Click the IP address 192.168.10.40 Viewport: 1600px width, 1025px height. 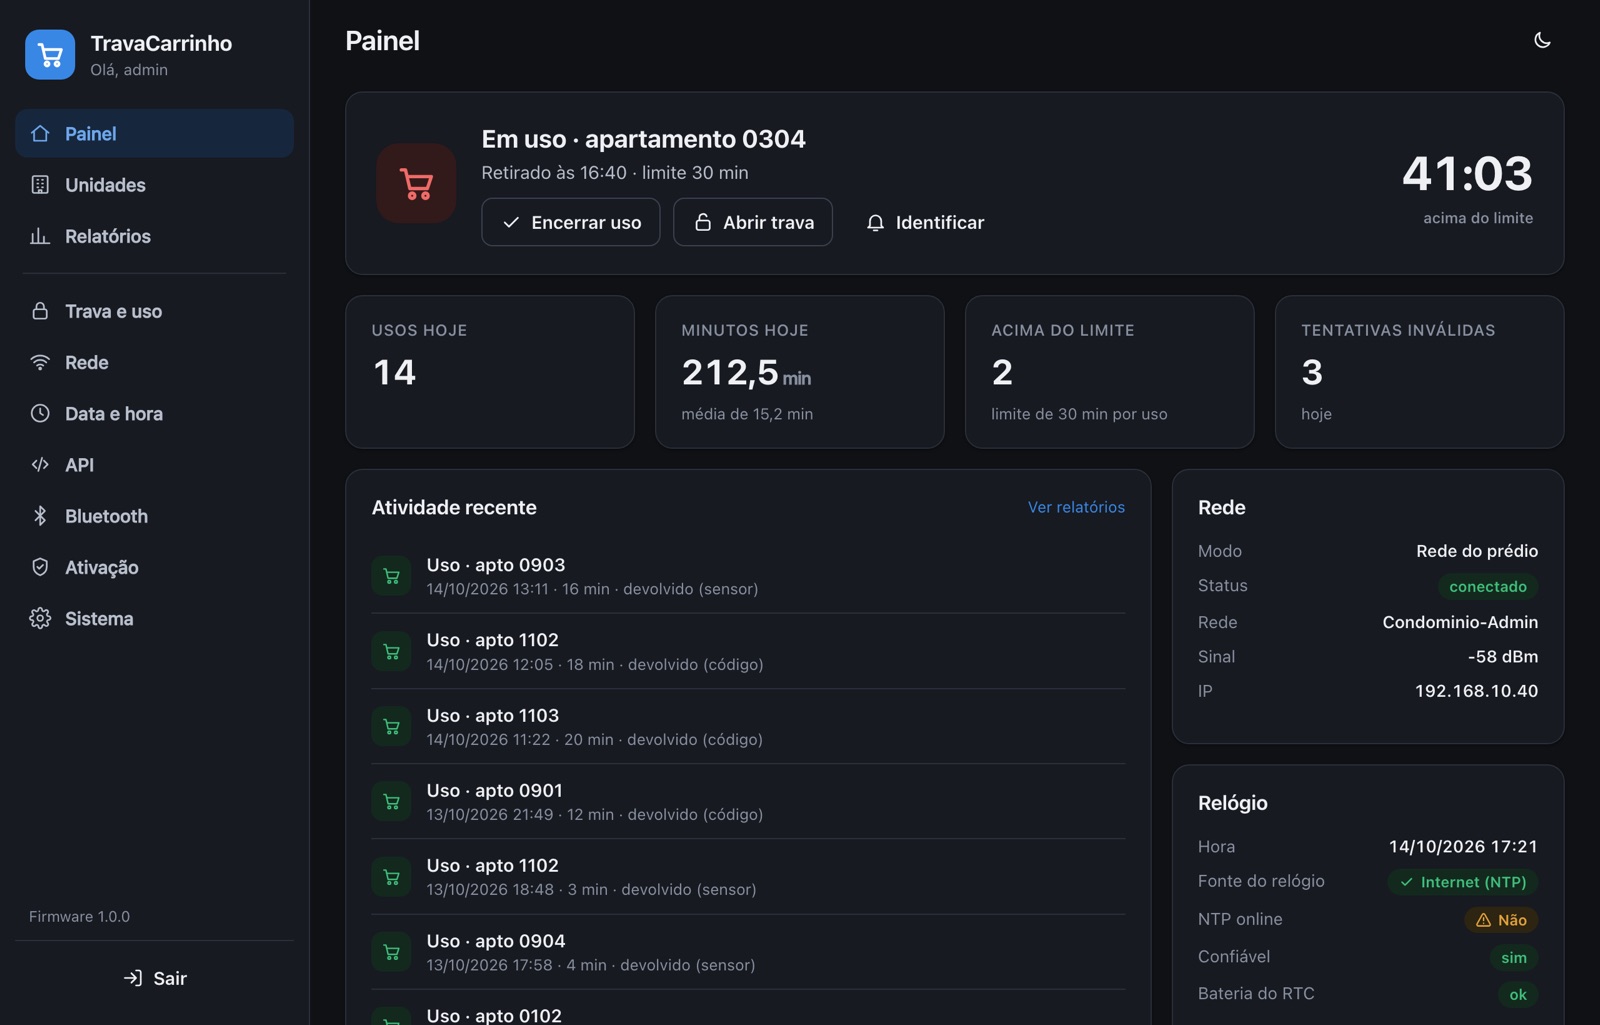(x=1476, y=691)
